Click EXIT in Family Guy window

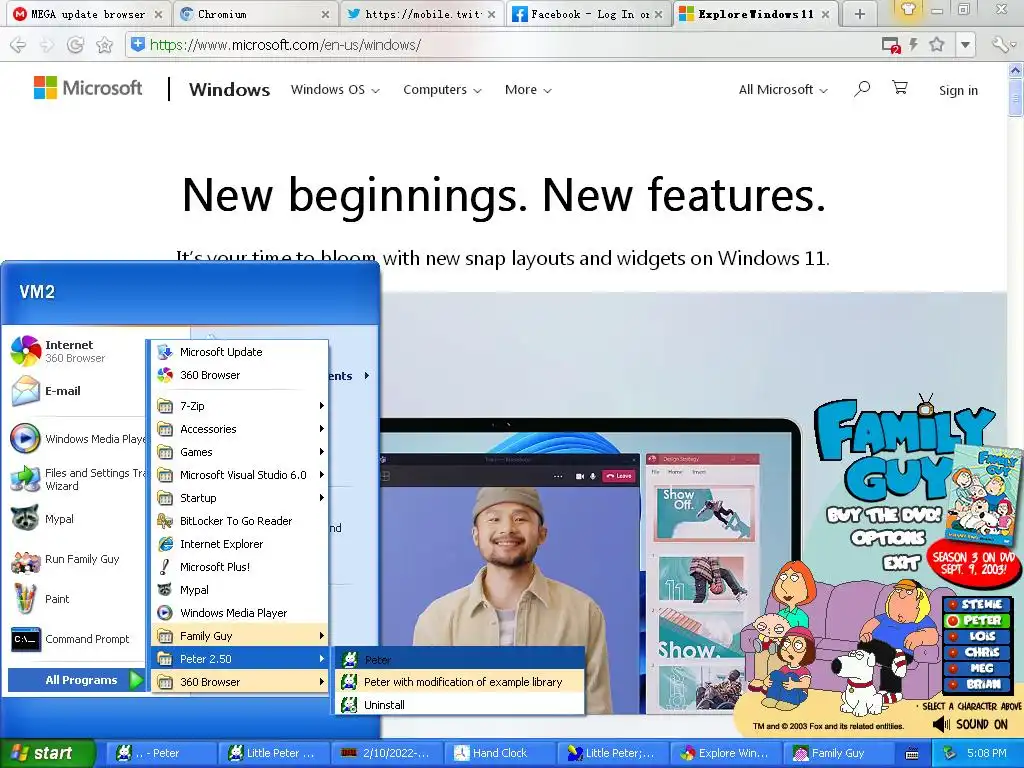(901, 562)
